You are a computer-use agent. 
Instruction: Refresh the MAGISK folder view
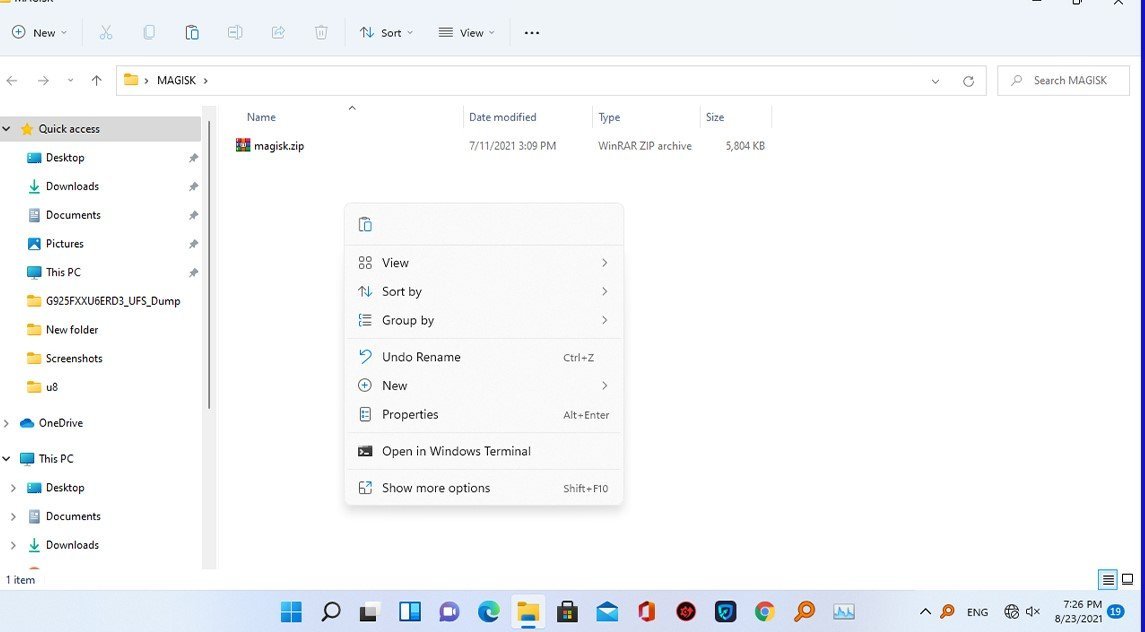968,81
